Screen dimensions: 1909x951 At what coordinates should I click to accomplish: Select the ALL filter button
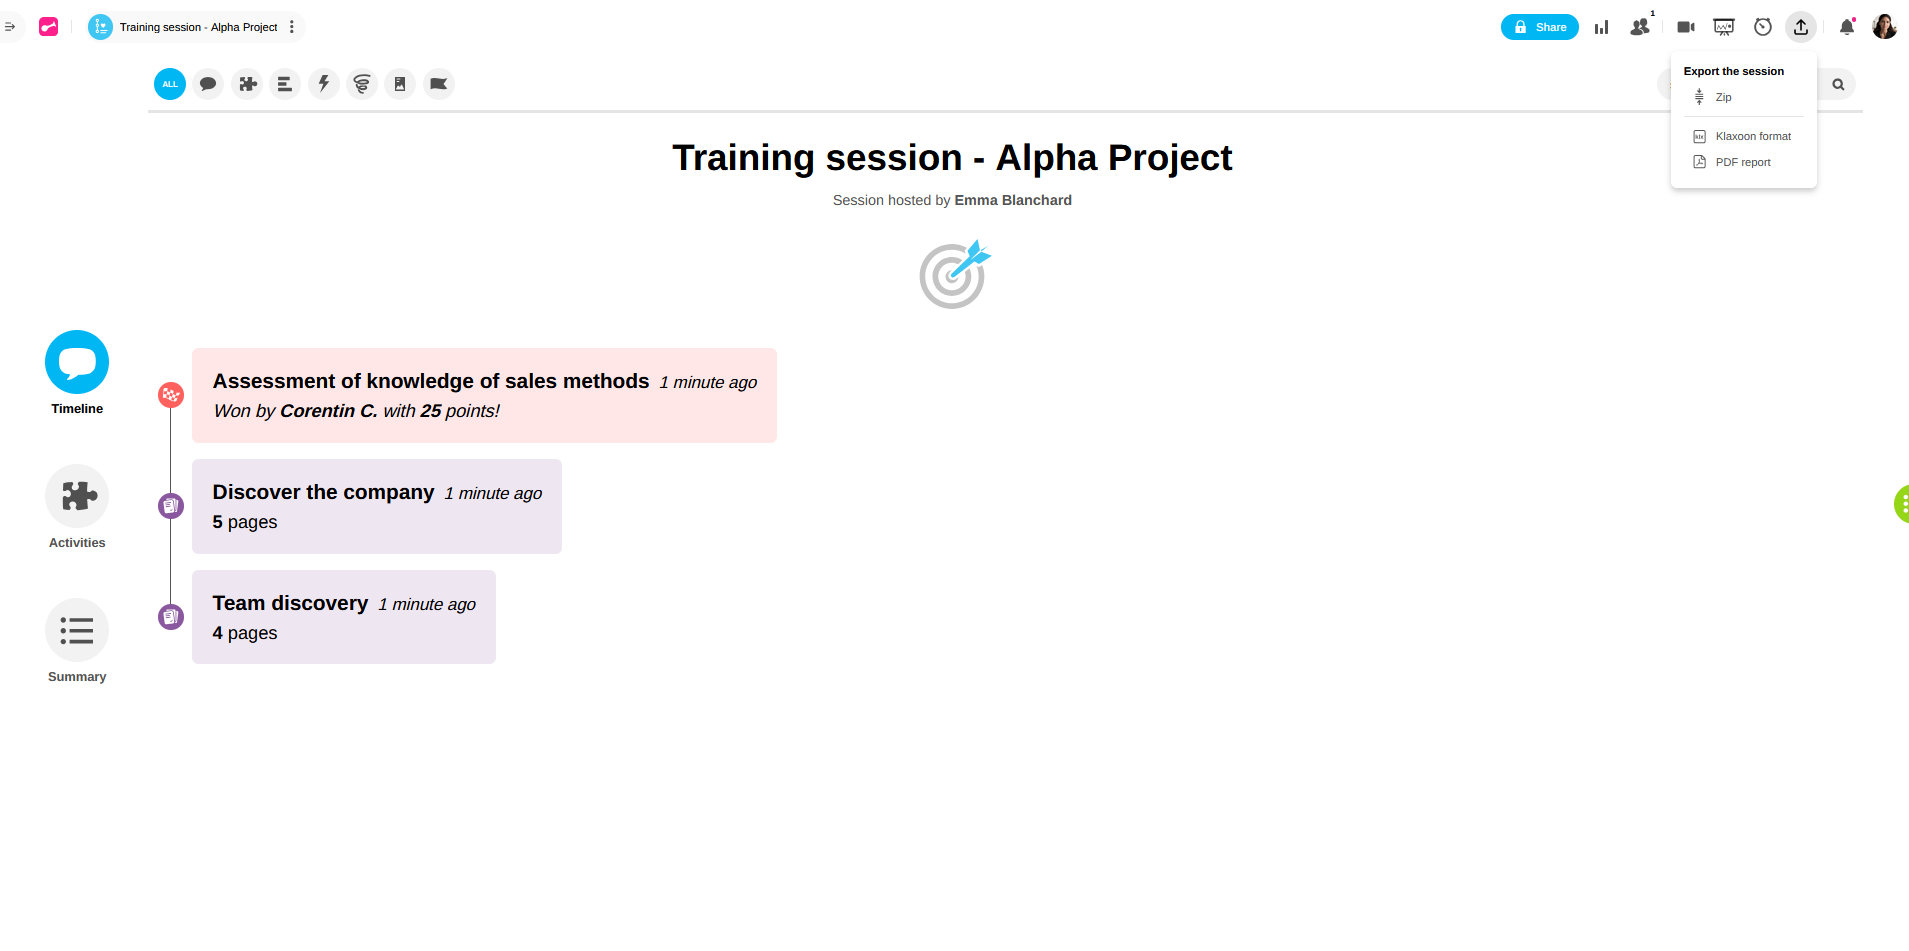click(170, 84)
